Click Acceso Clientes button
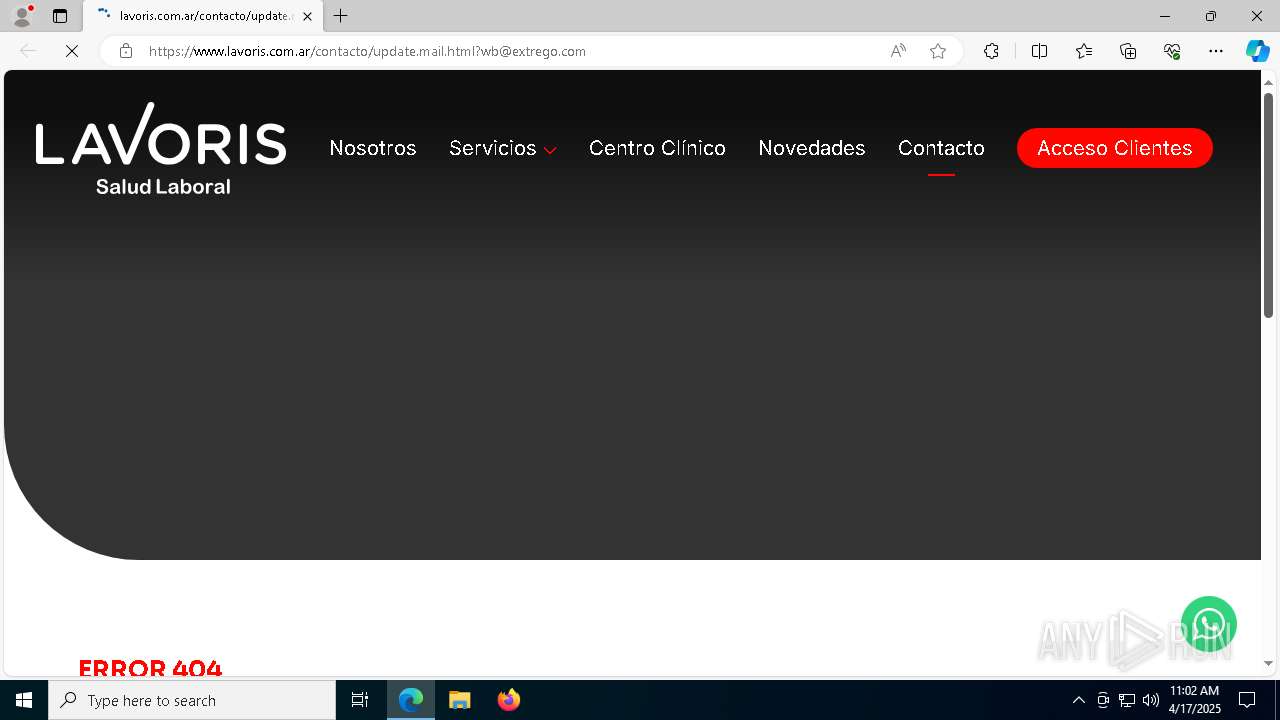1280x720 pixels. [1115, 148]
